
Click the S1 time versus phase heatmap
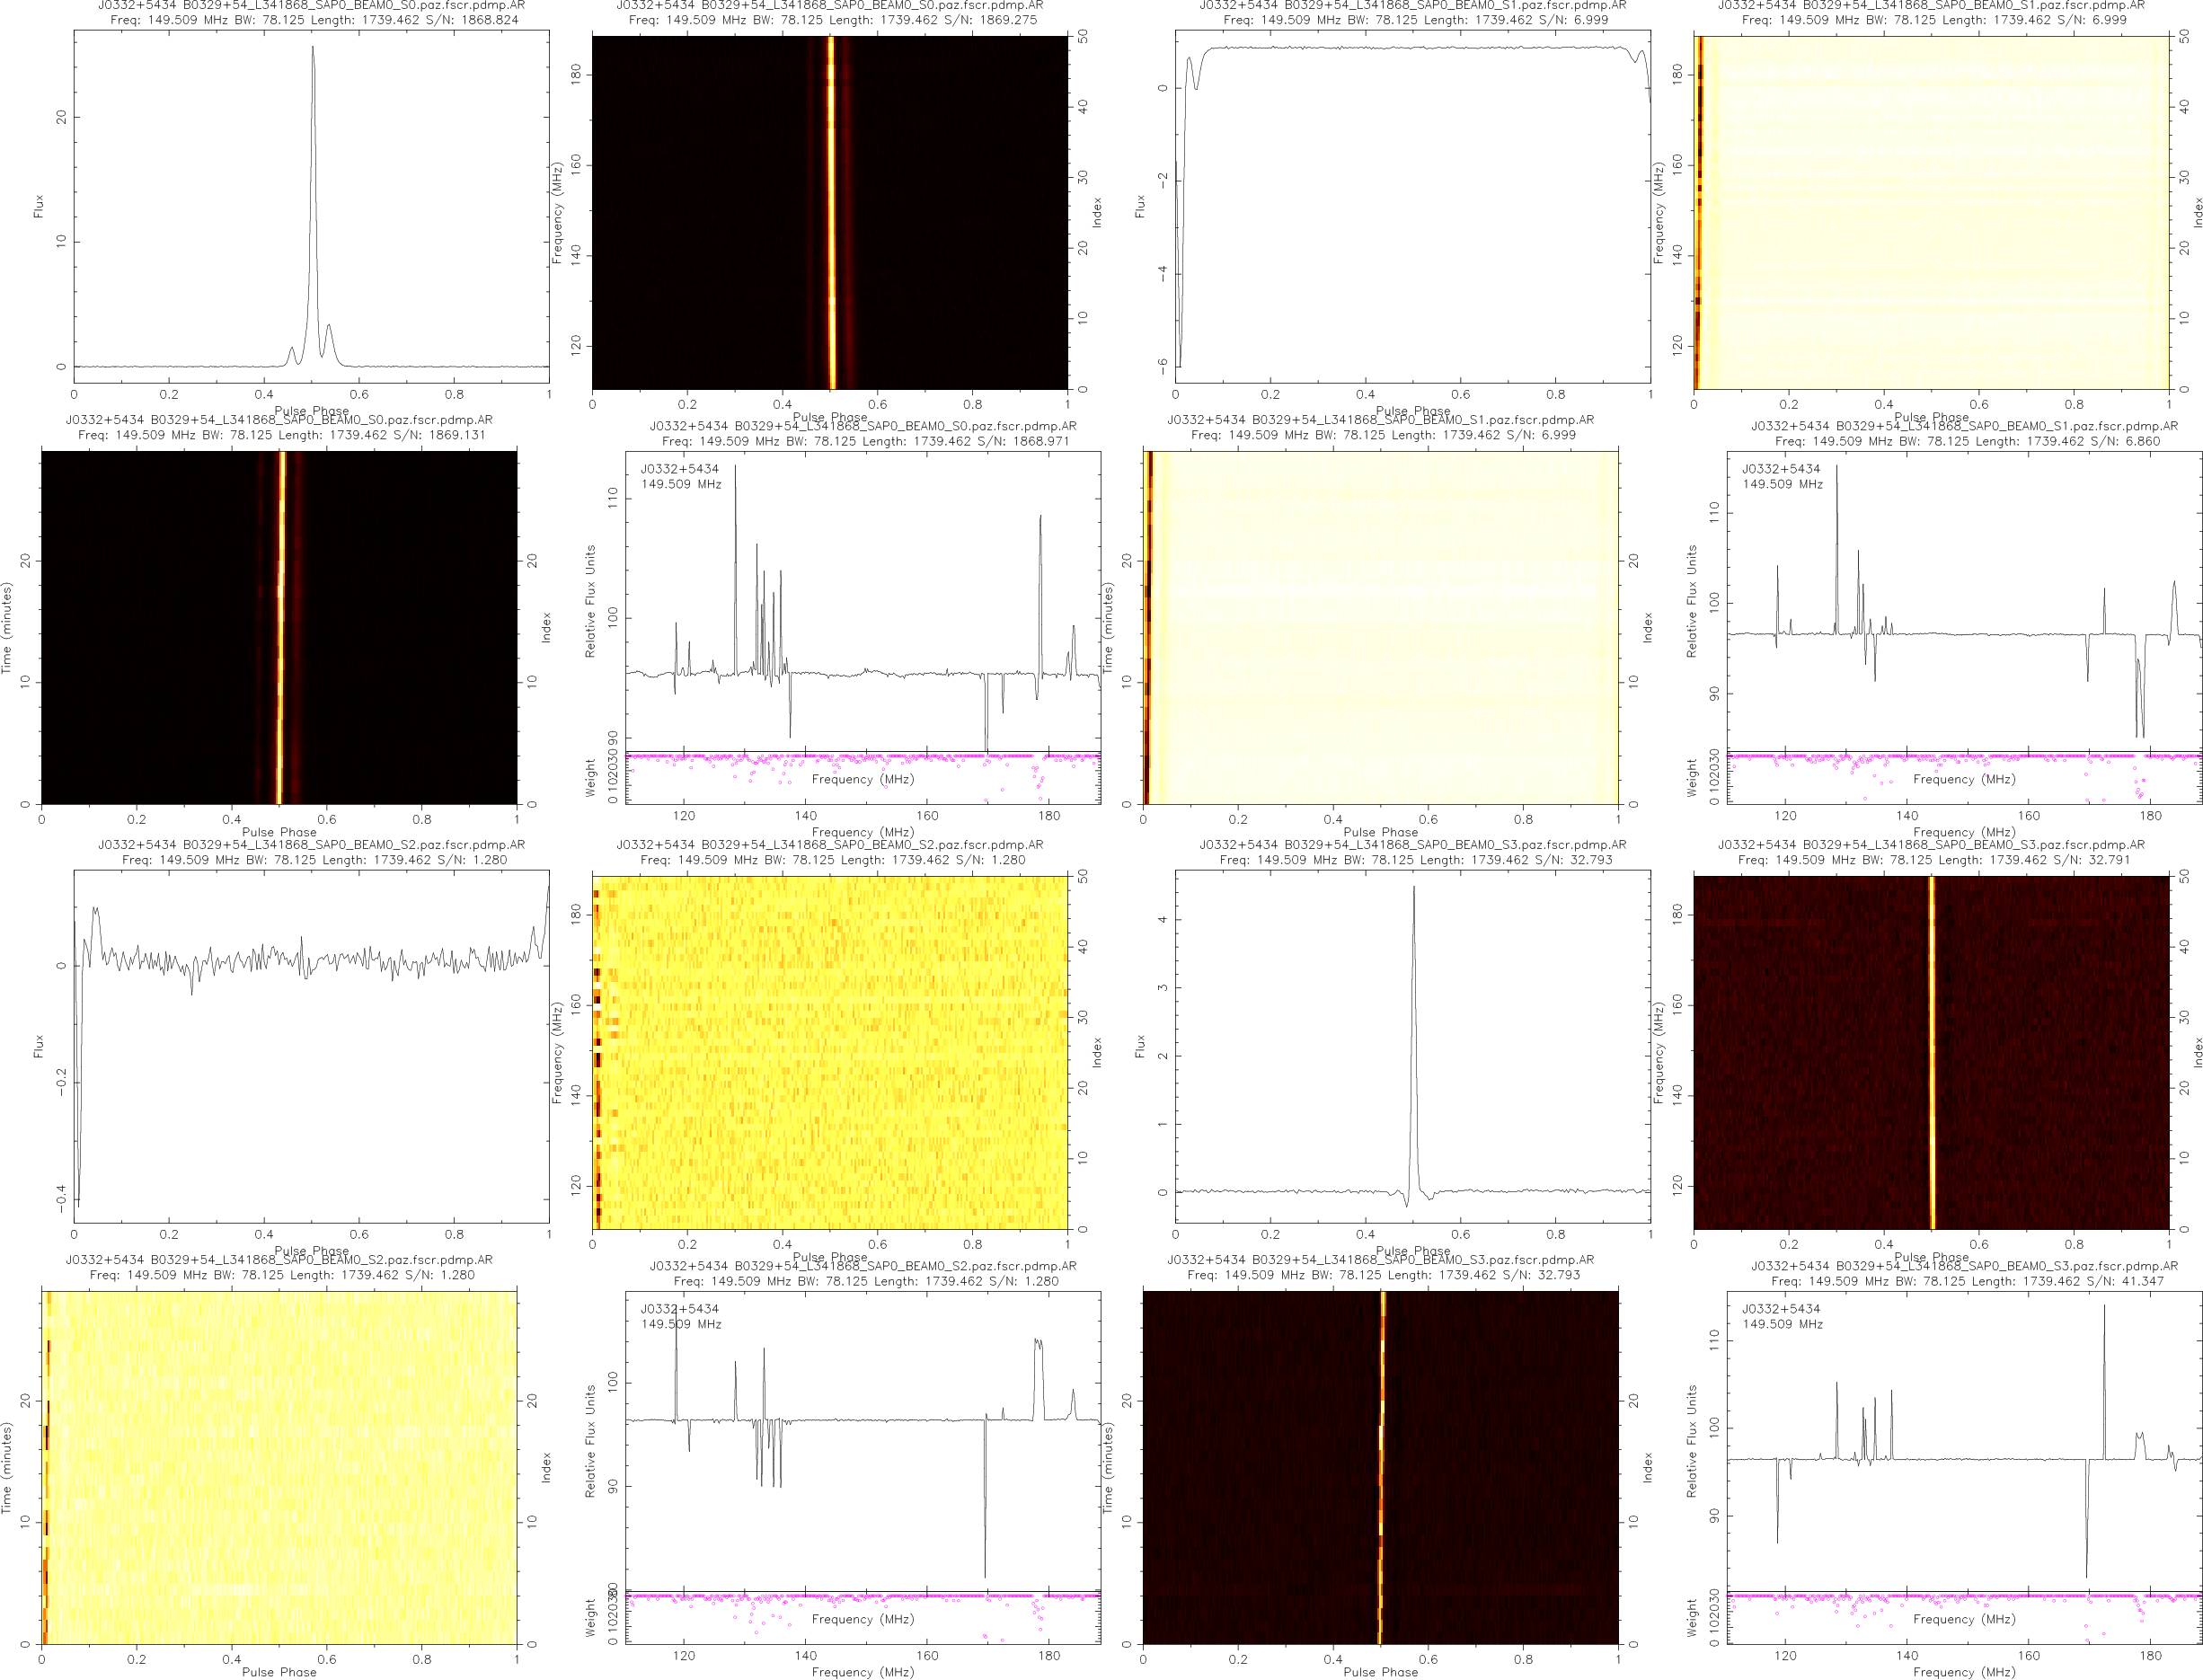click(1380, 627)
